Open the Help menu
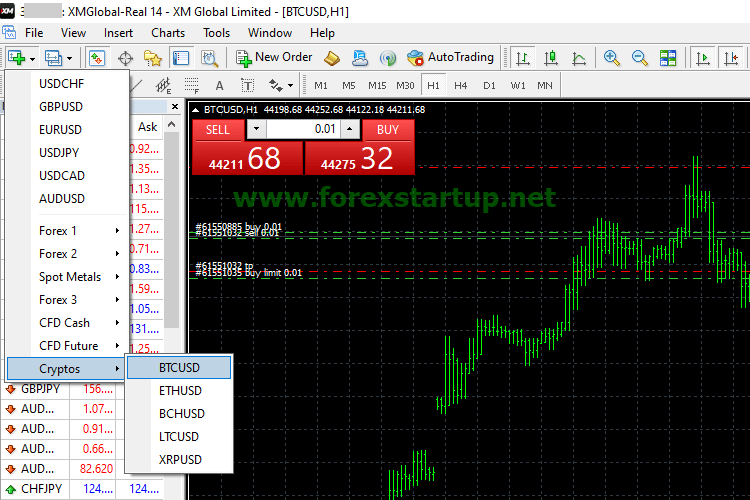 click(322, 33)
